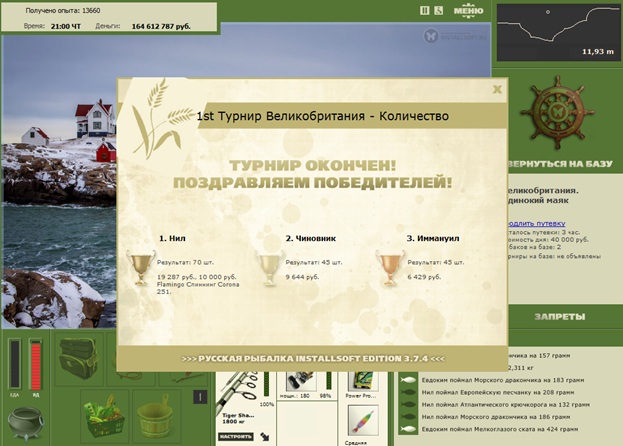Click fish icon beside Евдоким Мелкоглазого ската entry
623x446 pixels.
[x=408, y=429]
